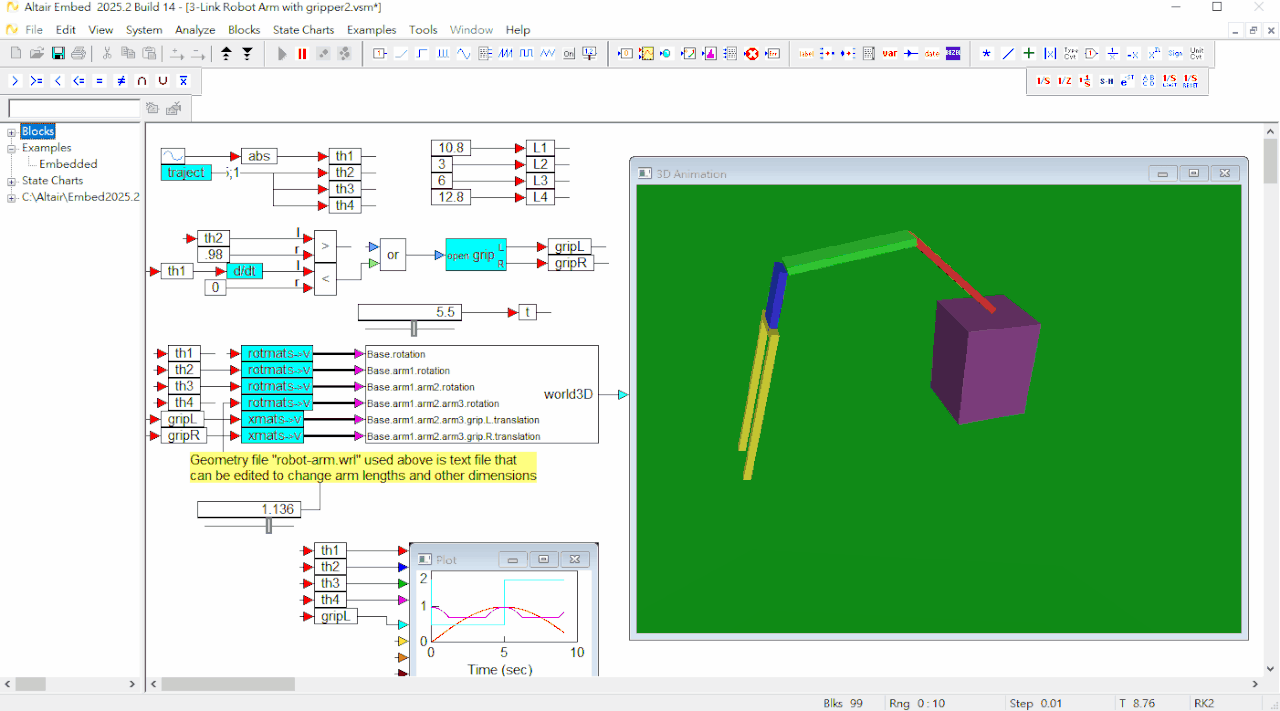1280x711 pixels.
Task: Select the or logic block
Action: click(x=393, y=255)
